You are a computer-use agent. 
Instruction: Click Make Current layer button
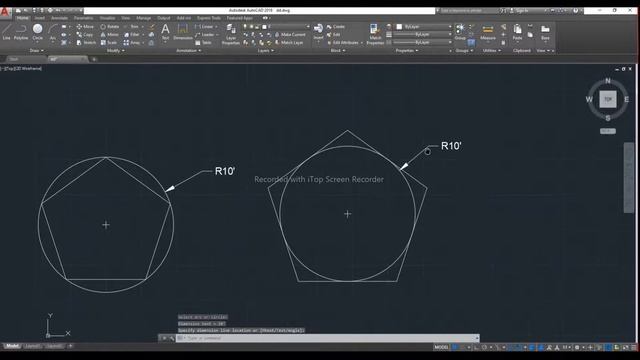click(290, 35)
